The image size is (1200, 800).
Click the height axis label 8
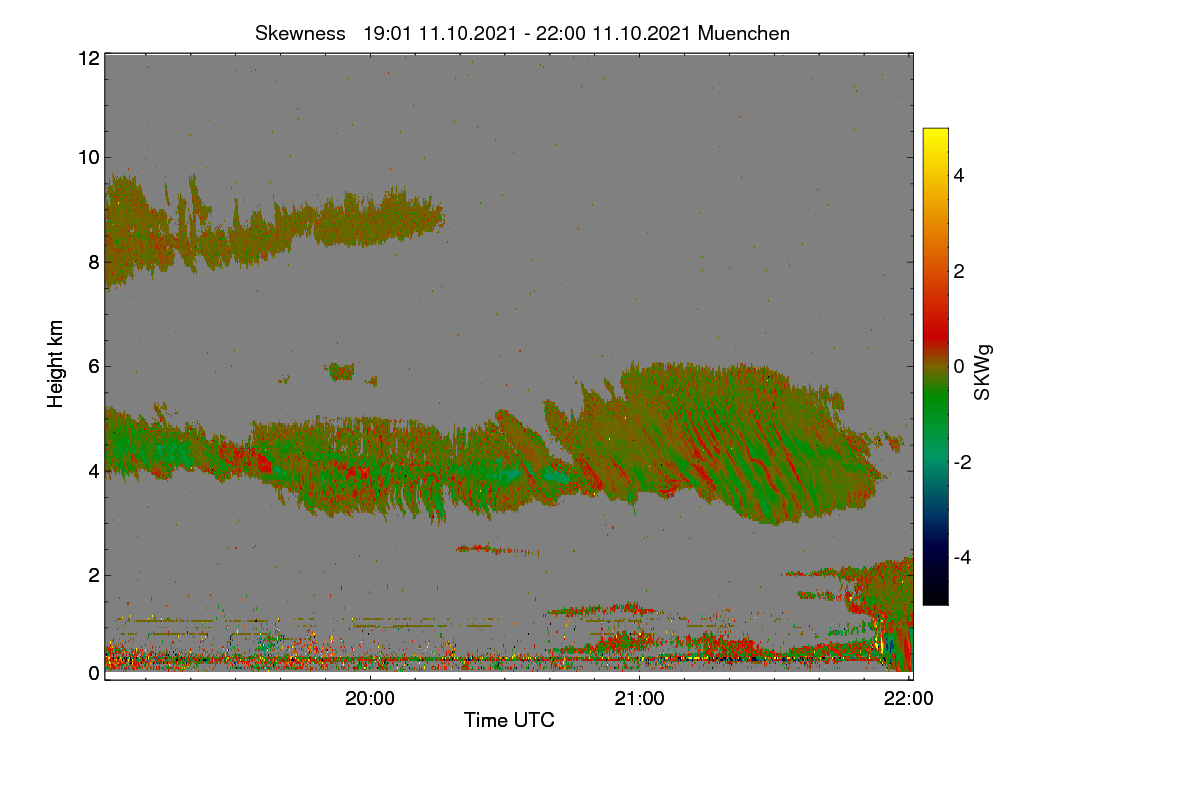(x=93, y=262)
